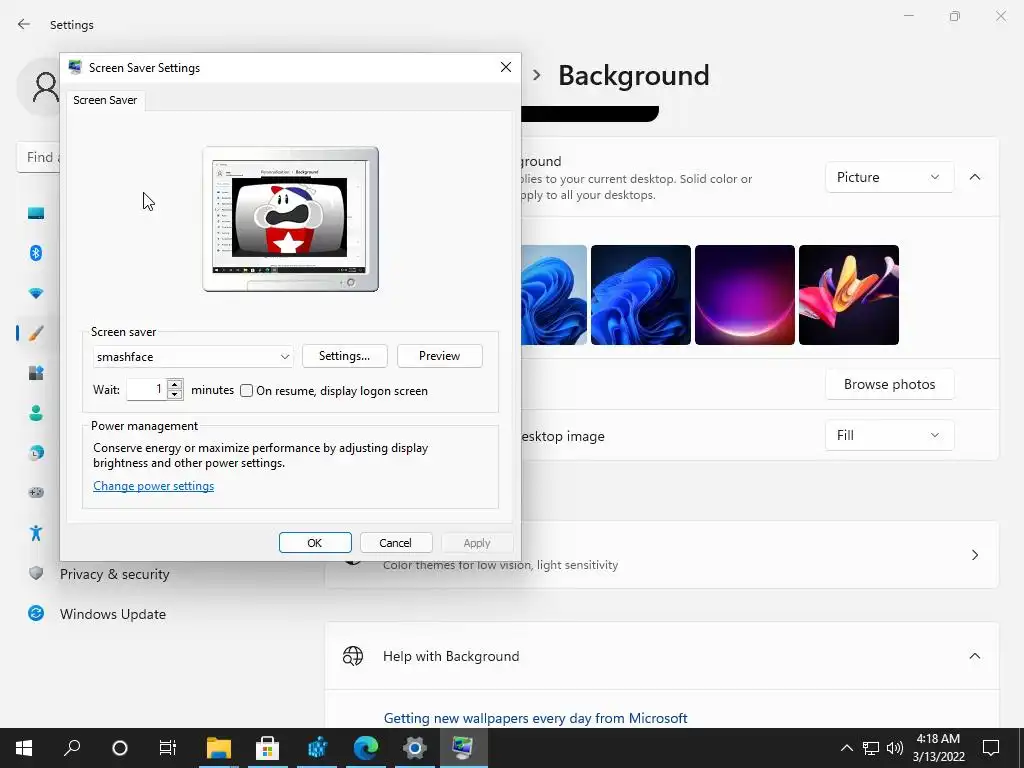Viewport: 1024px width, 768px height.
Task: Open the Contrast themes row chevron
Action: pyautogui.click(x=974, y=555)
